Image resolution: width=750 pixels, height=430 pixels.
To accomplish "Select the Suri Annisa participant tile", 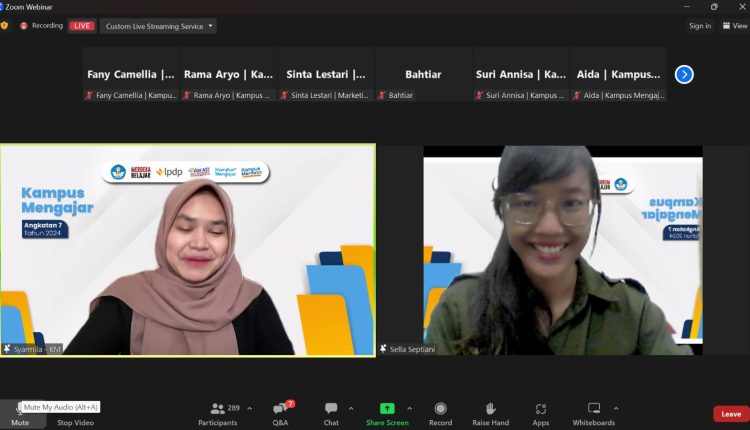I will click(x=521, y=74).
